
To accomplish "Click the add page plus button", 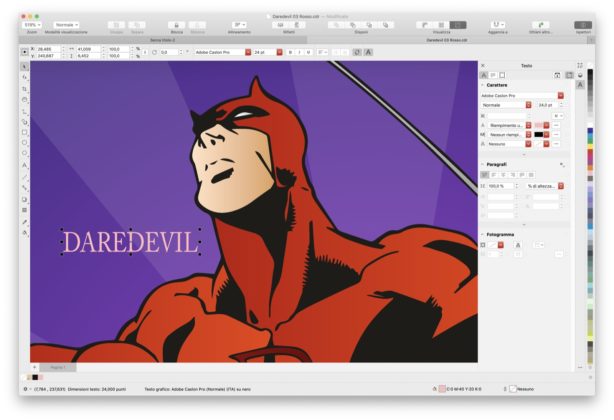I will (x=34, y=367).
